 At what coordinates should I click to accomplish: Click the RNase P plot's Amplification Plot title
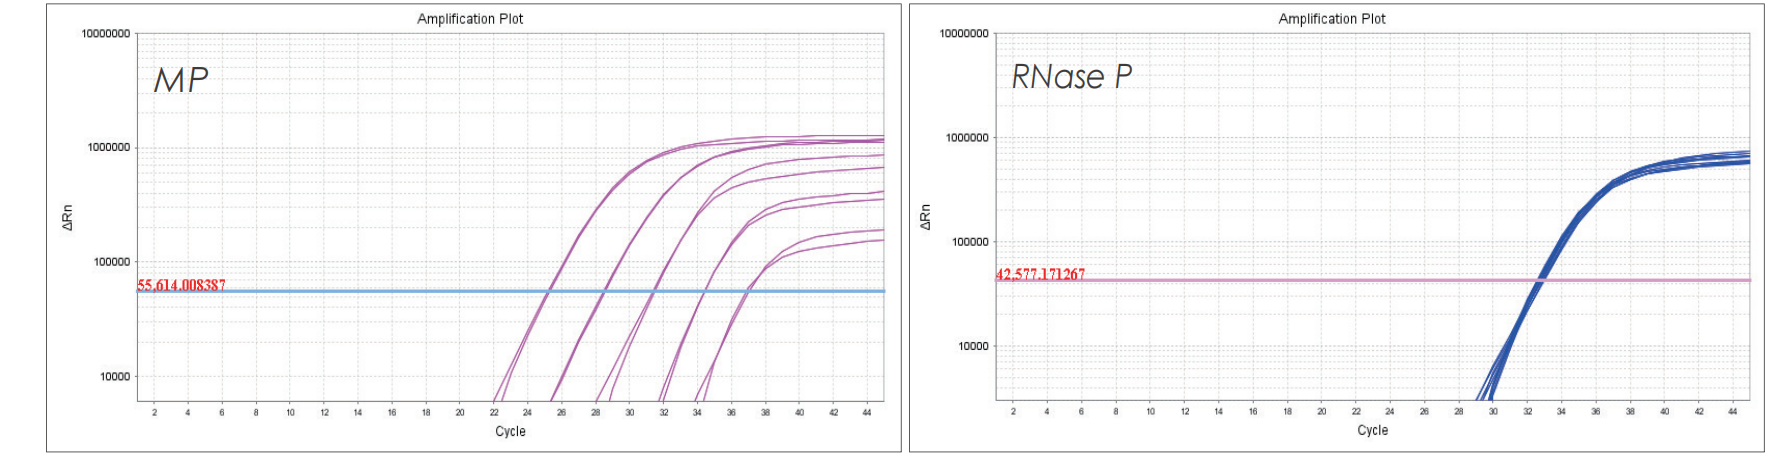(x=1331, y=19)
